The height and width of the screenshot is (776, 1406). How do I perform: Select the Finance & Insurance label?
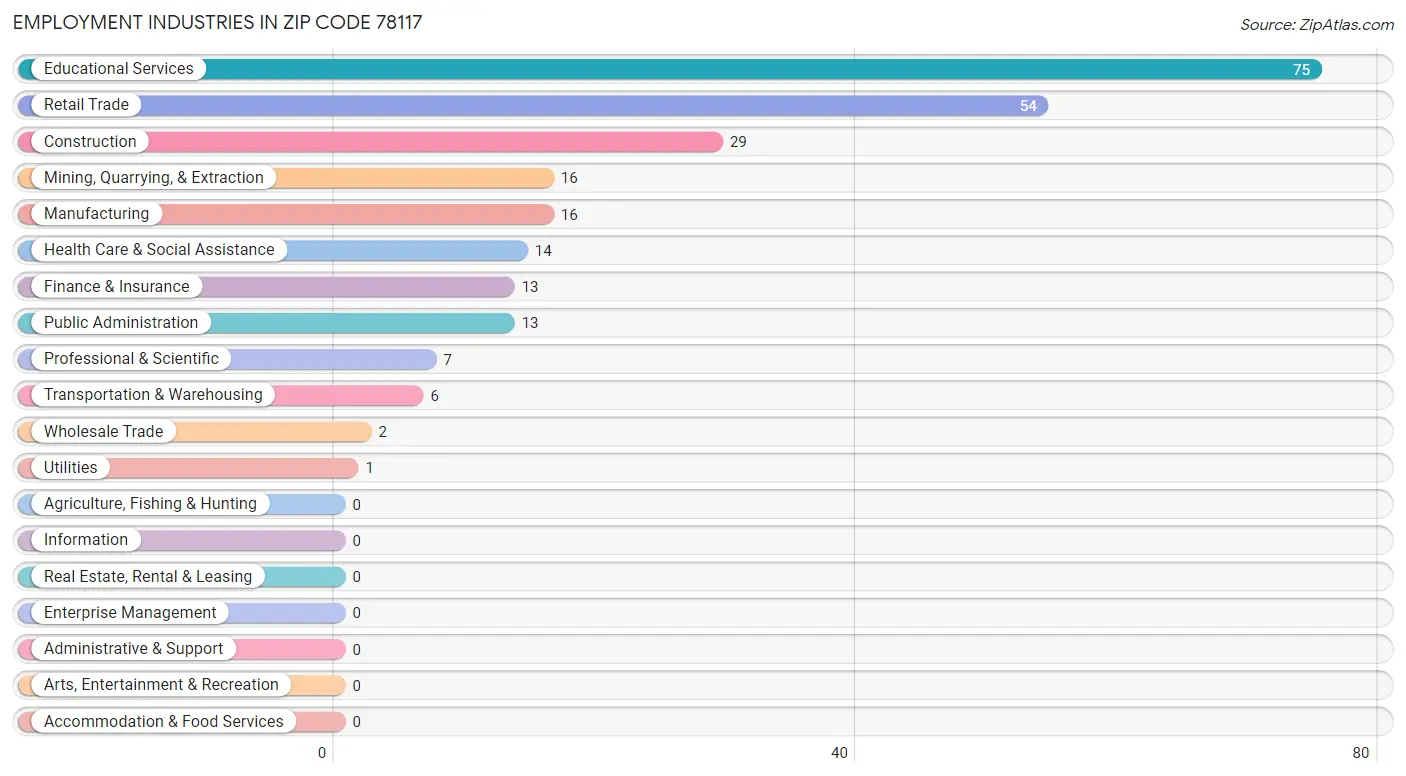[x=116, y=287]
